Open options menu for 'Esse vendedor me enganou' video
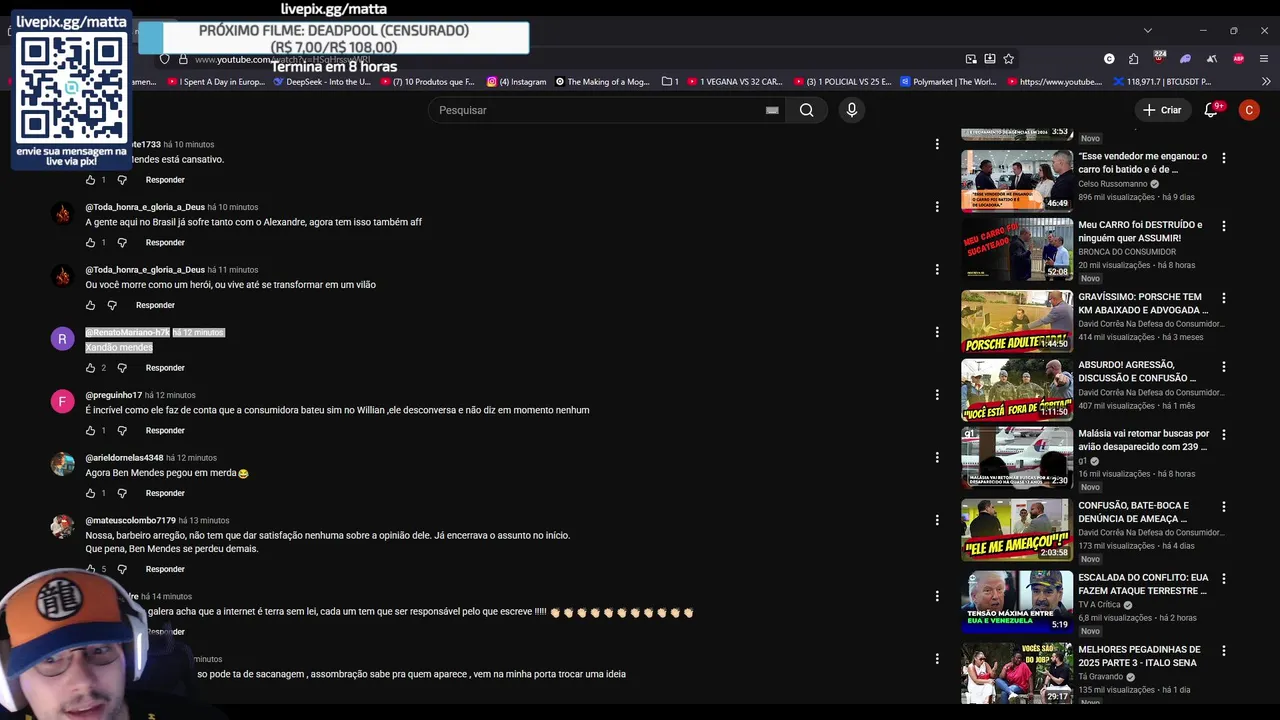This screenshot has height=720, width=1280. 1223,157
